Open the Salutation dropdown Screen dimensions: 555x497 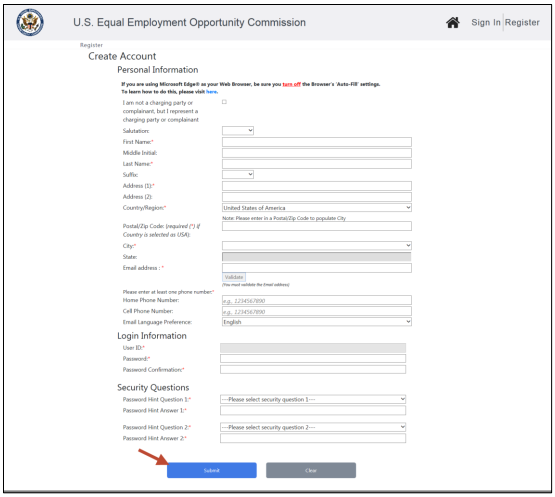tap(238, 130)
